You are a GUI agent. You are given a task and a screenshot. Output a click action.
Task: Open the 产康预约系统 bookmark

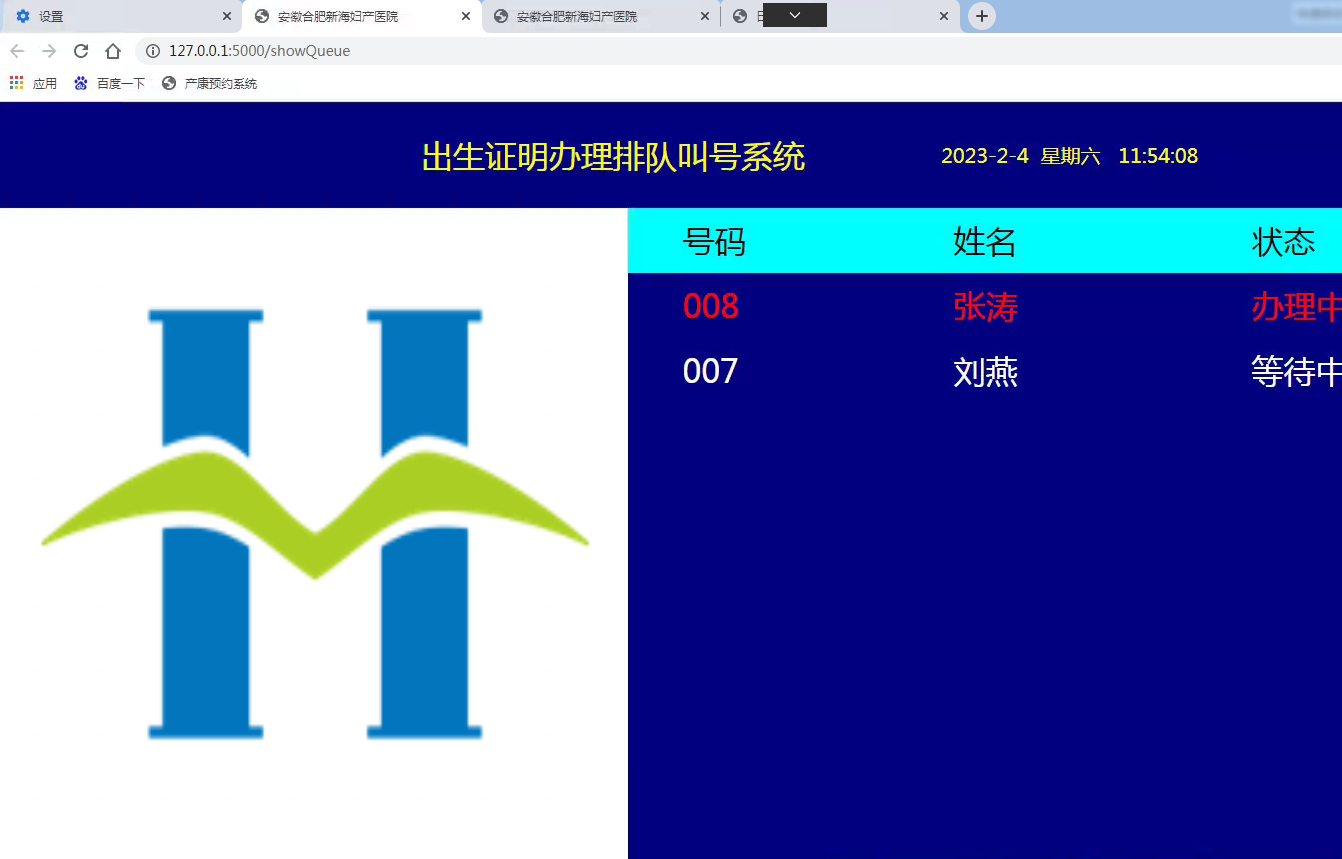pos(210,84)
